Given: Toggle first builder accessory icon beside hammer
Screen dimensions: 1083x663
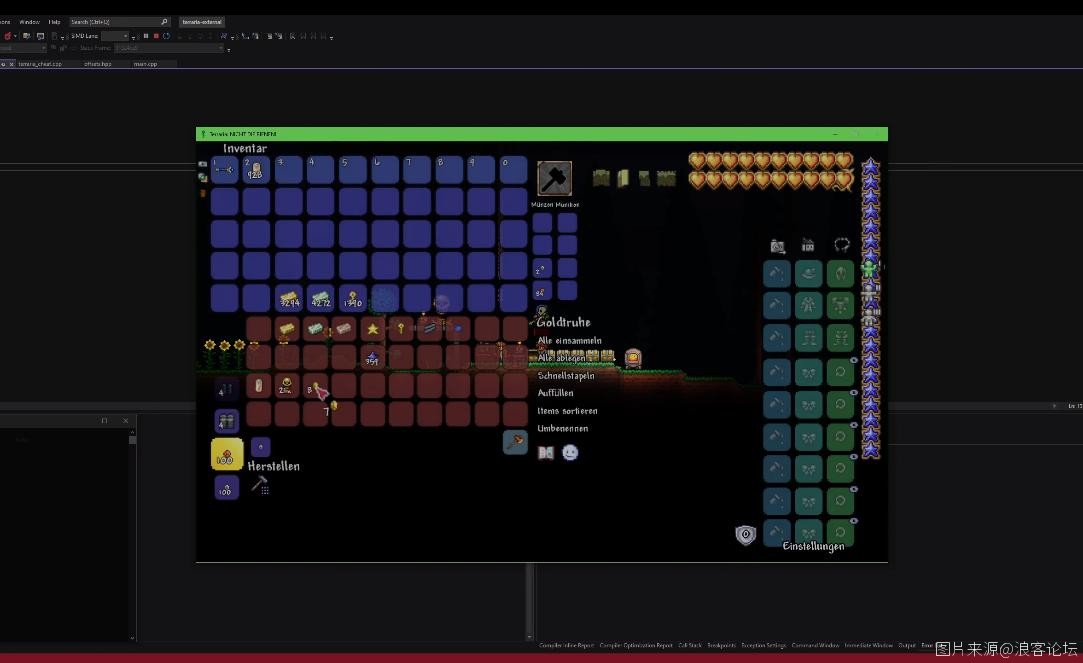Looking at the screenshot, I should 601,178.
